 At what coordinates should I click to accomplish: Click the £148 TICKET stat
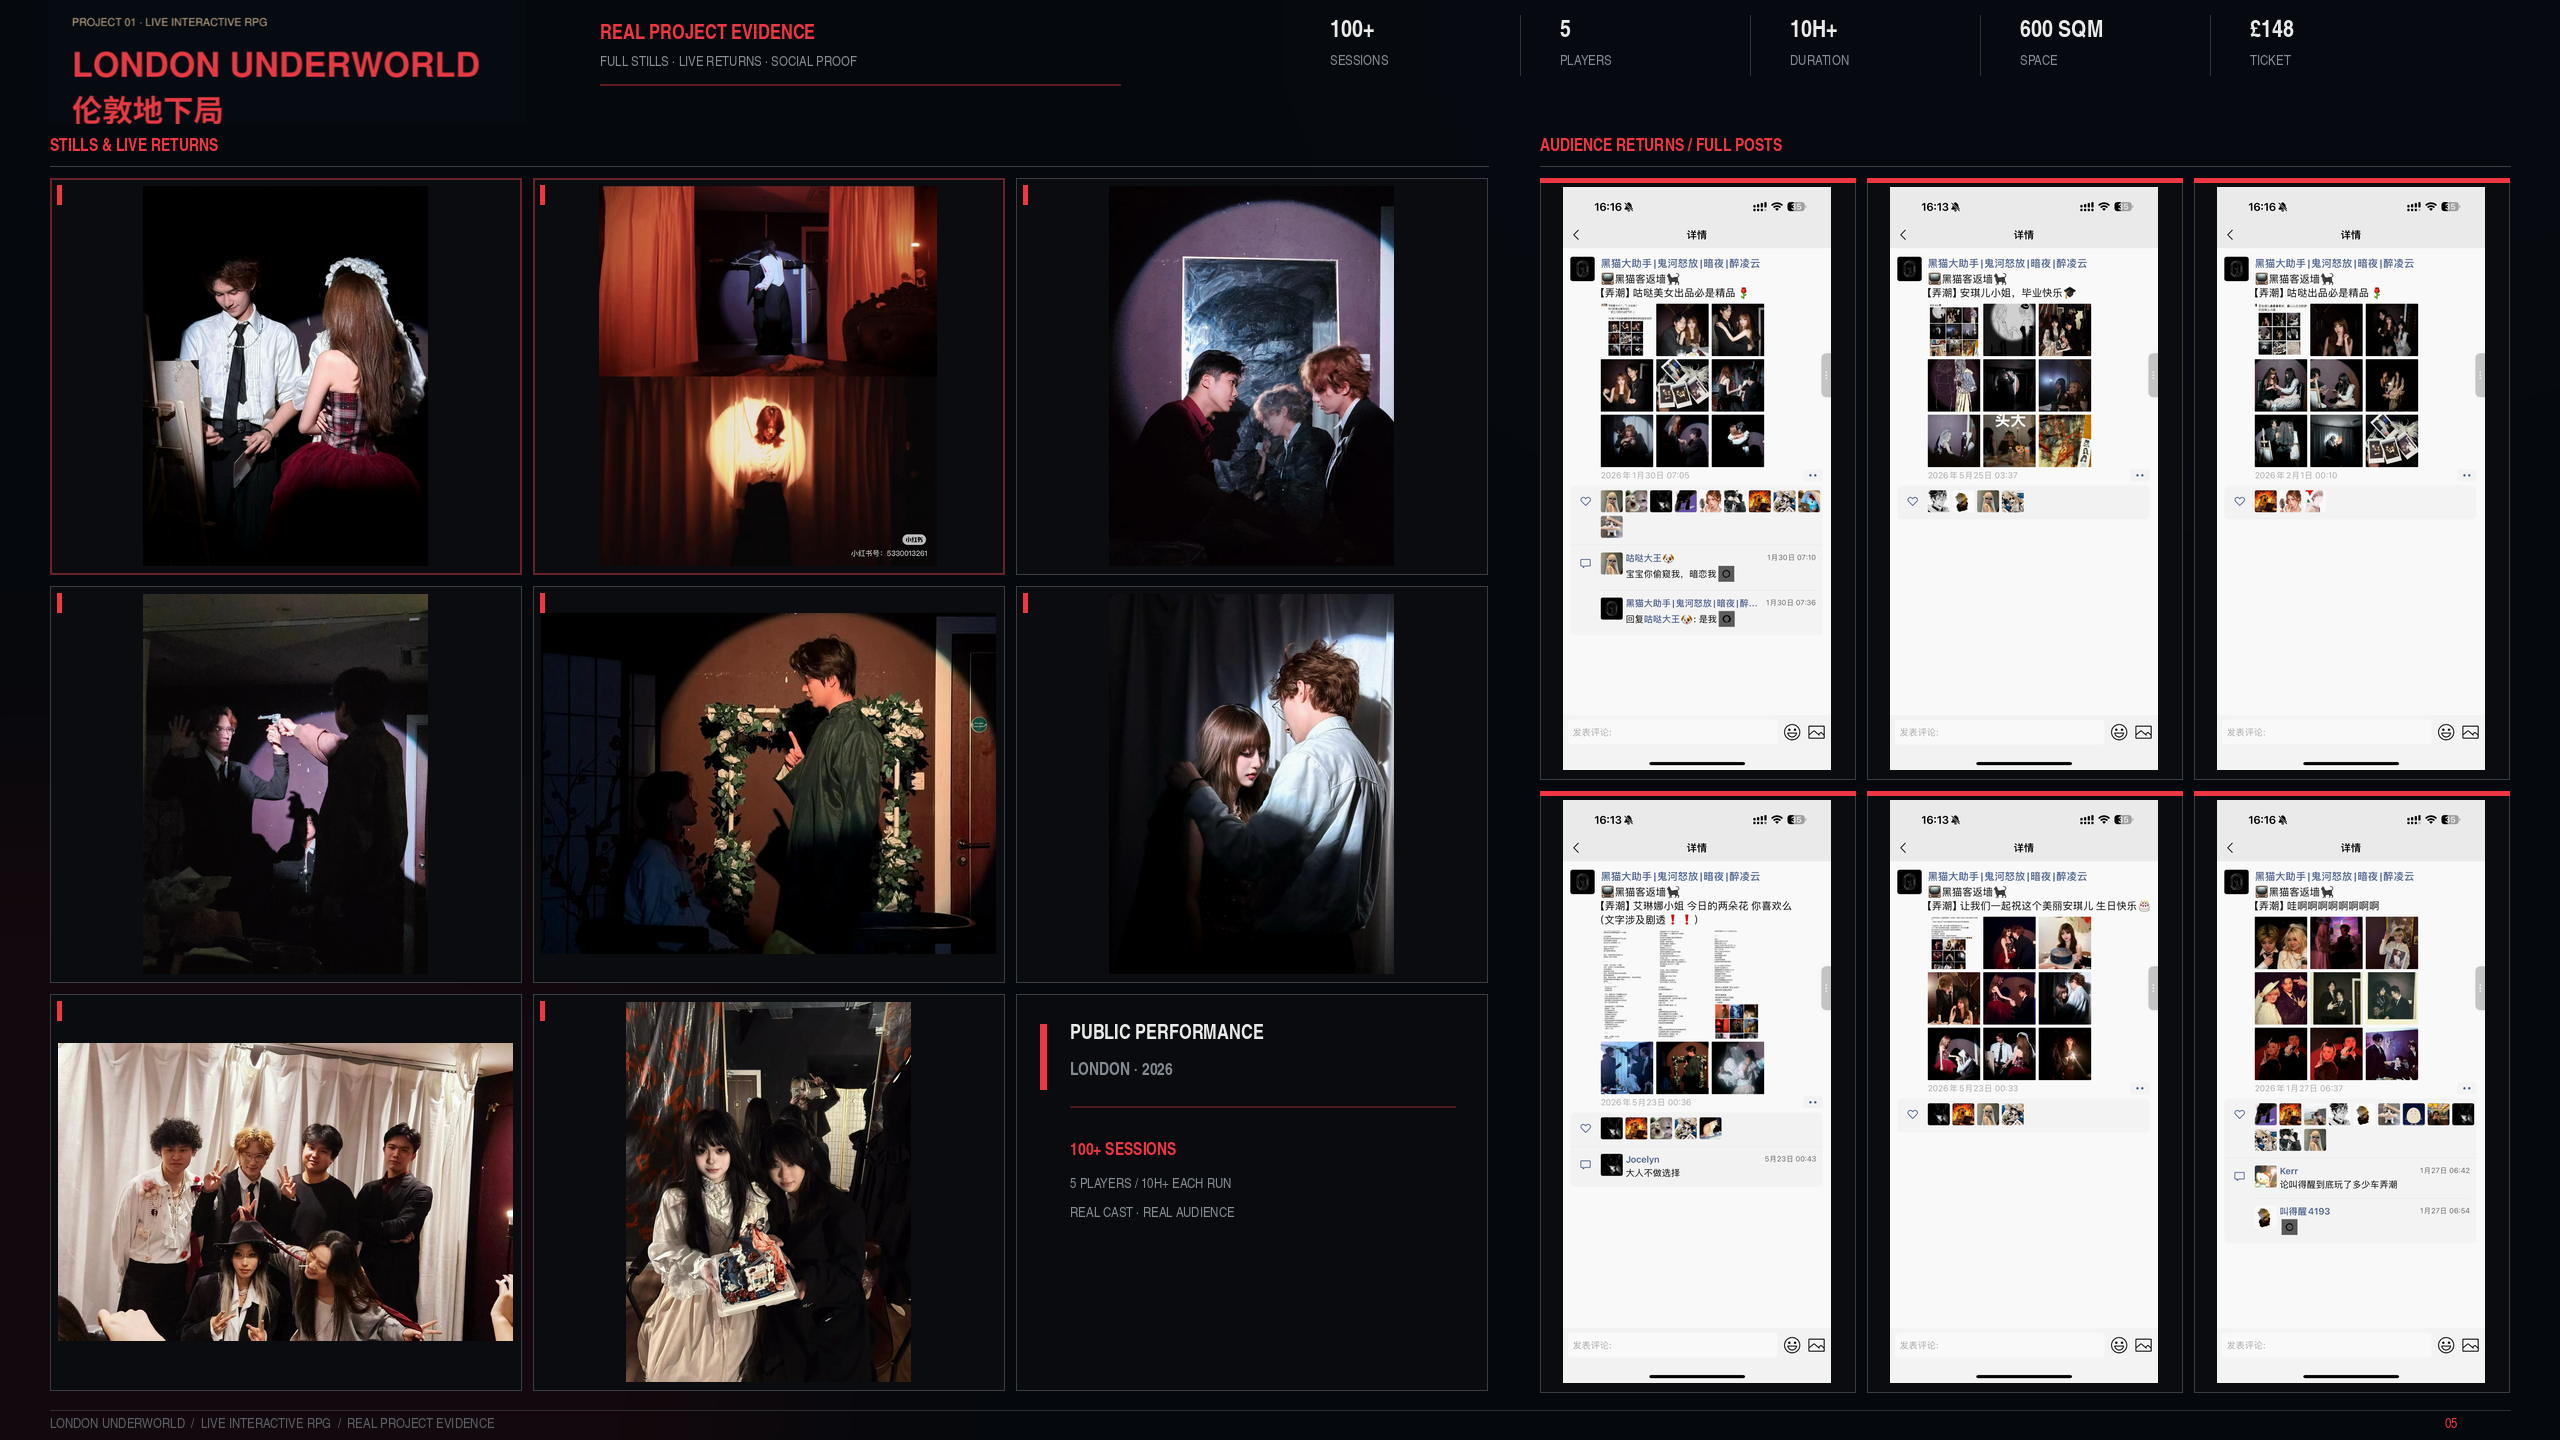click(x=2271, y=44)
